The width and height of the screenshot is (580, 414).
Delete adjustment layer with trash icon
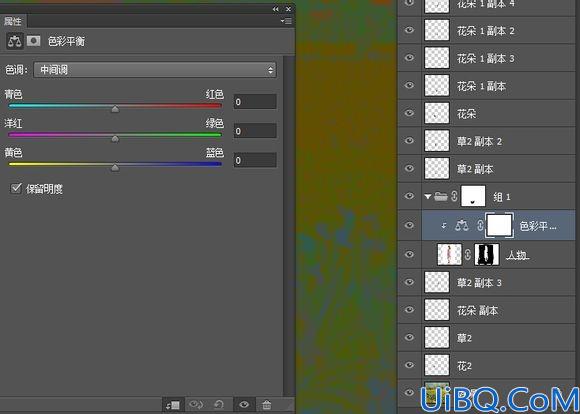267,405
